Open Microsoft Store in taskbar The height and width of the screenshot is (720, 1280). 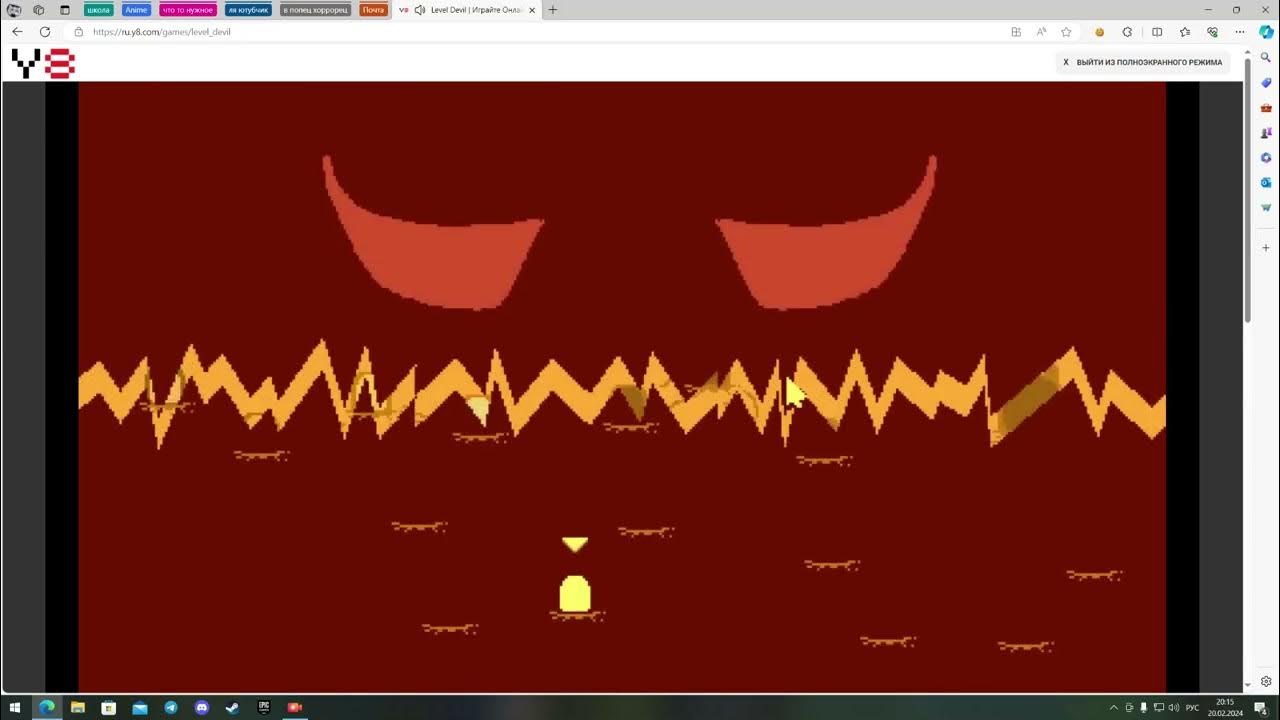pos(109,708)
